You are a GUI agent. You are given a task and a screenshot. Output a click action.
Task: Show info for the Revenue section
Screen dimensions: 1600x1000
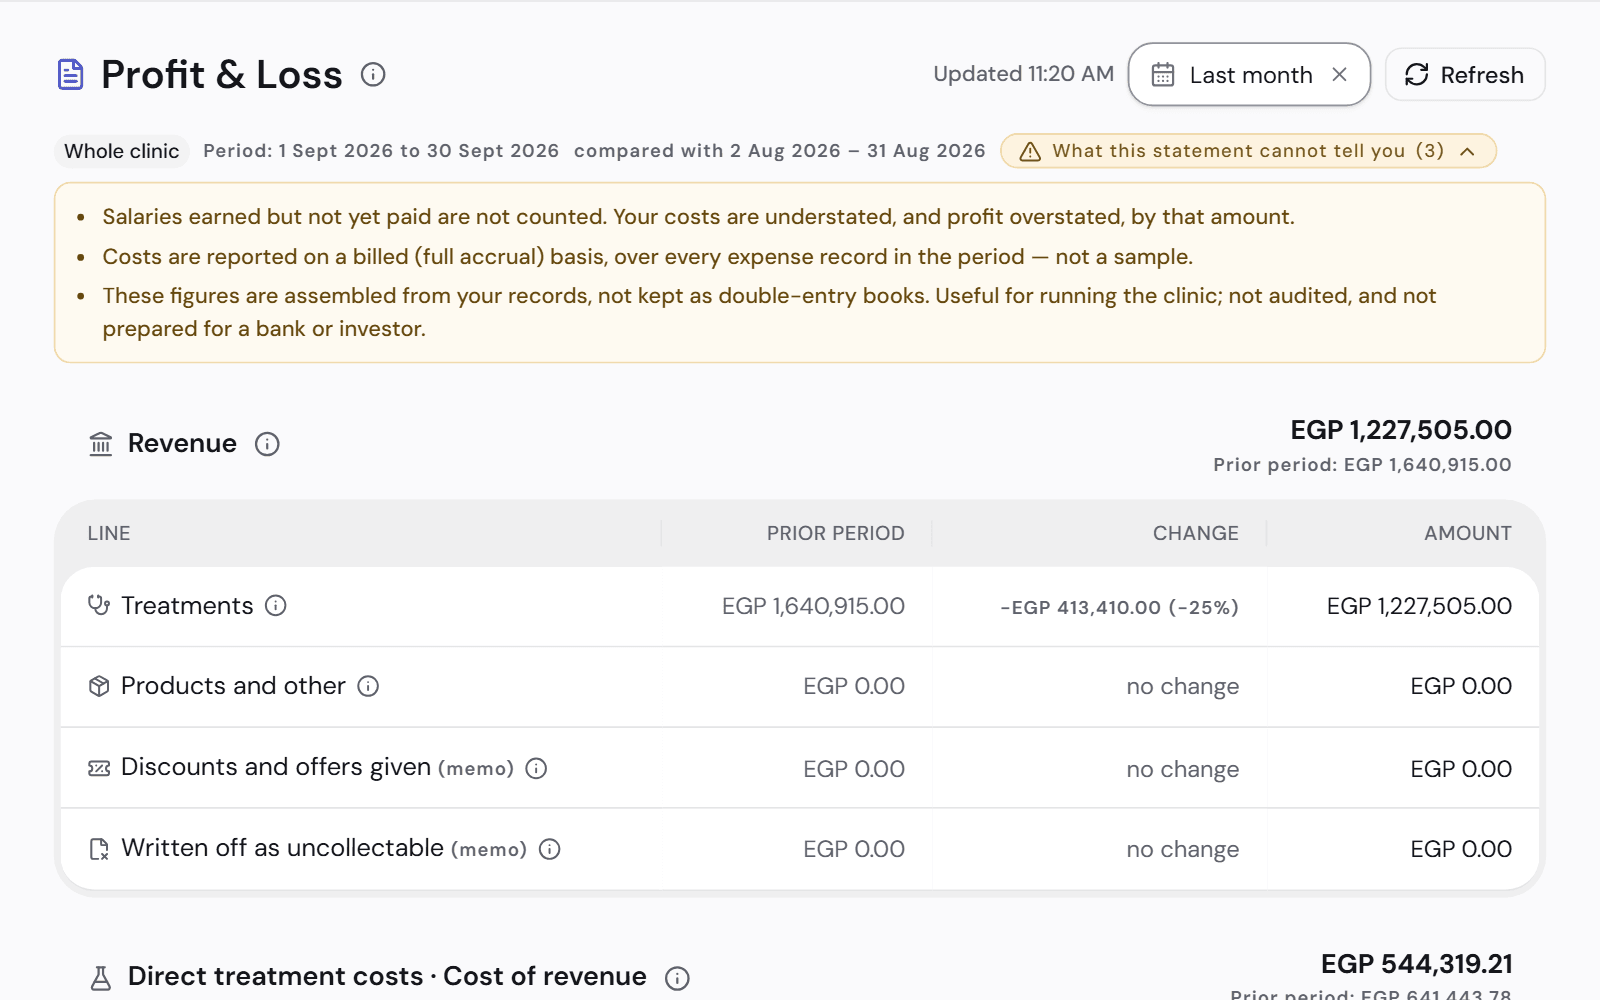(267, 444)
